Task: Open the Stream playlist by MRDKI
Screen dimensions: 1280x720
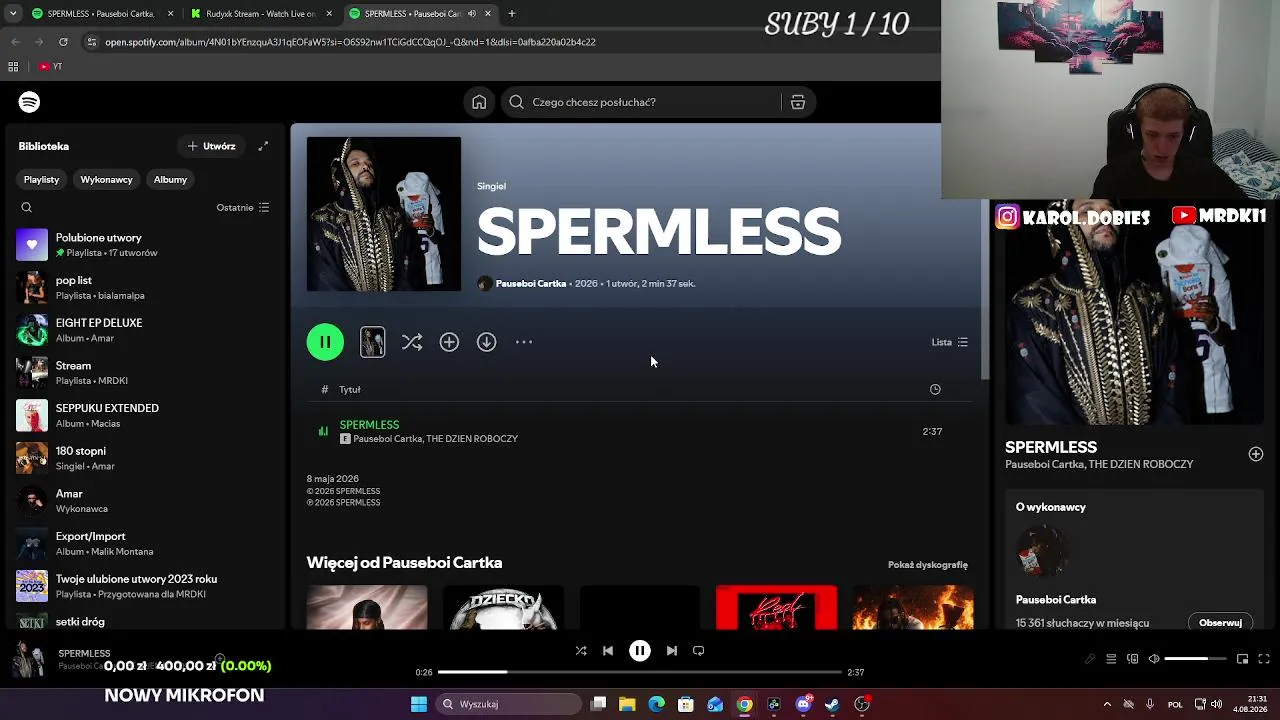Action: coord(145,373)
